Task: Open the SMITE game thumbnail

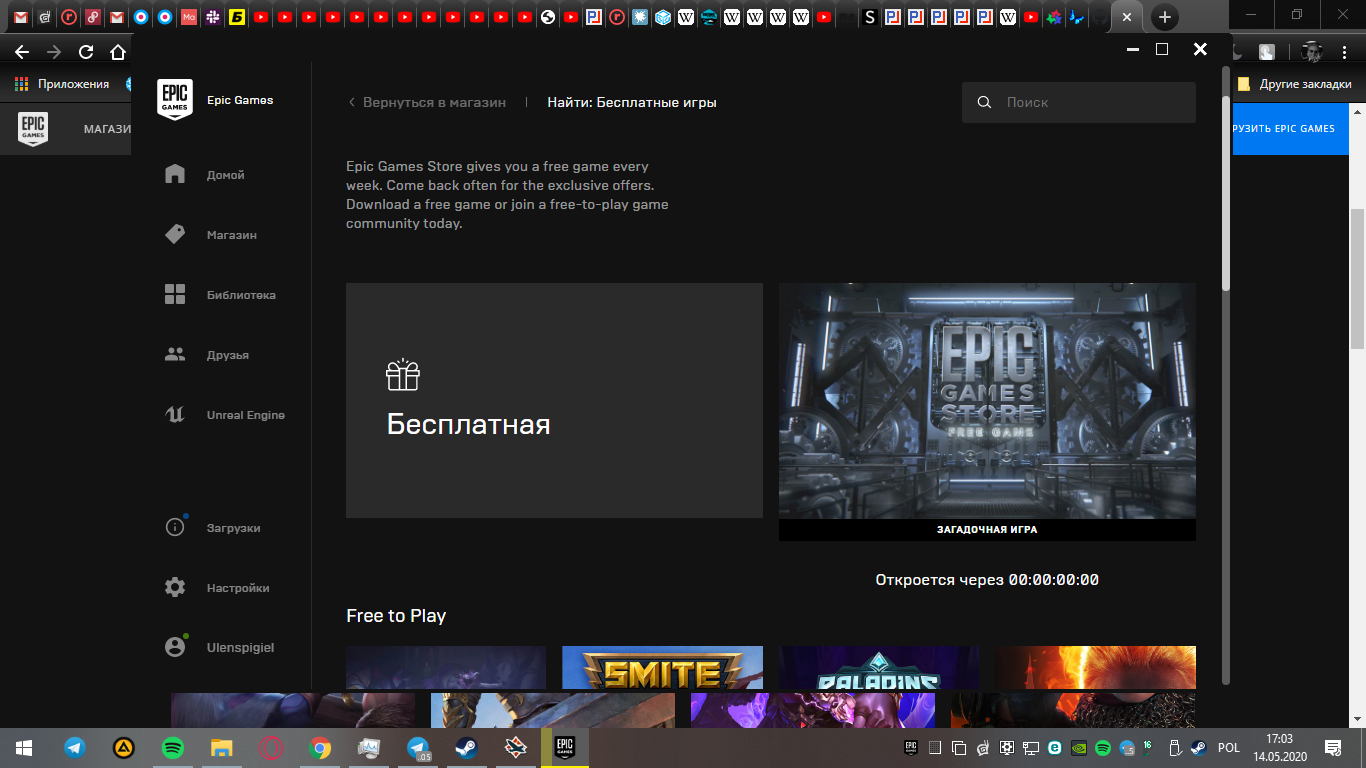Action: [662, 667]
